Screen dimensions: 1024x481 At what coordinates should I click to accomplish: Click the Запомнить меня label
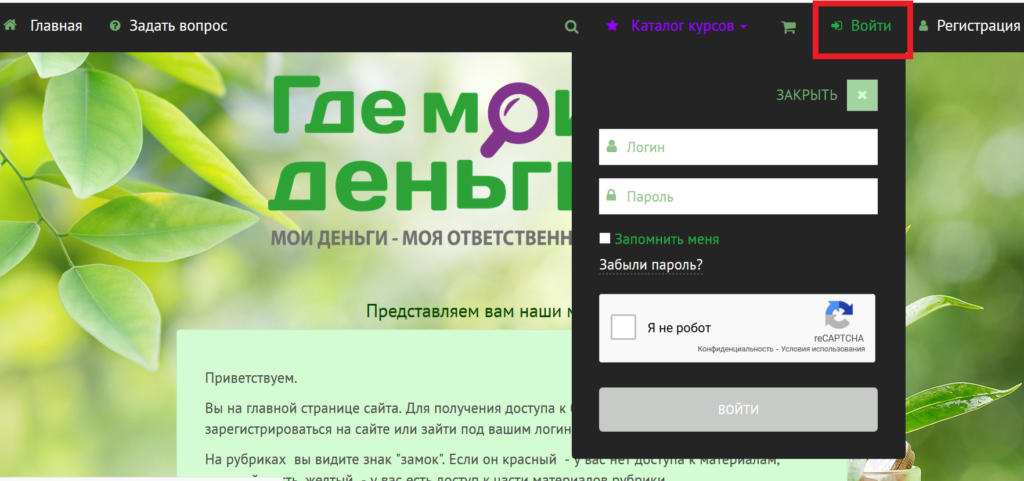(667, 239)
